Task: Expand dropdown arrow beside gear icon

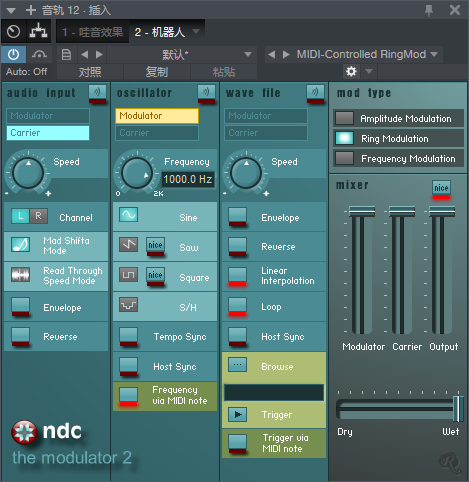Action: (x=369, y=71)
